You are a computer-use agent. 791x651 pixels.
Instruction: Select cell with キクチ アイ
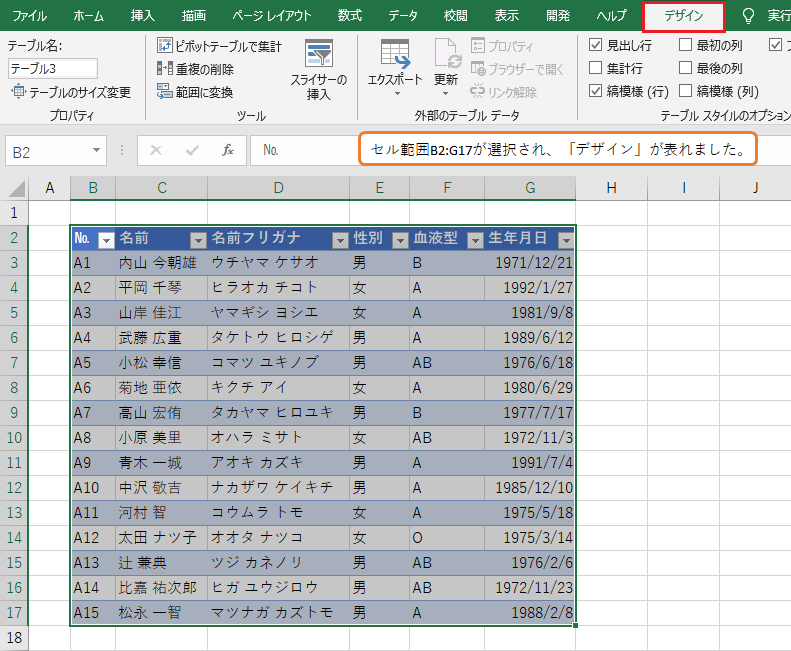click(278, 388)
